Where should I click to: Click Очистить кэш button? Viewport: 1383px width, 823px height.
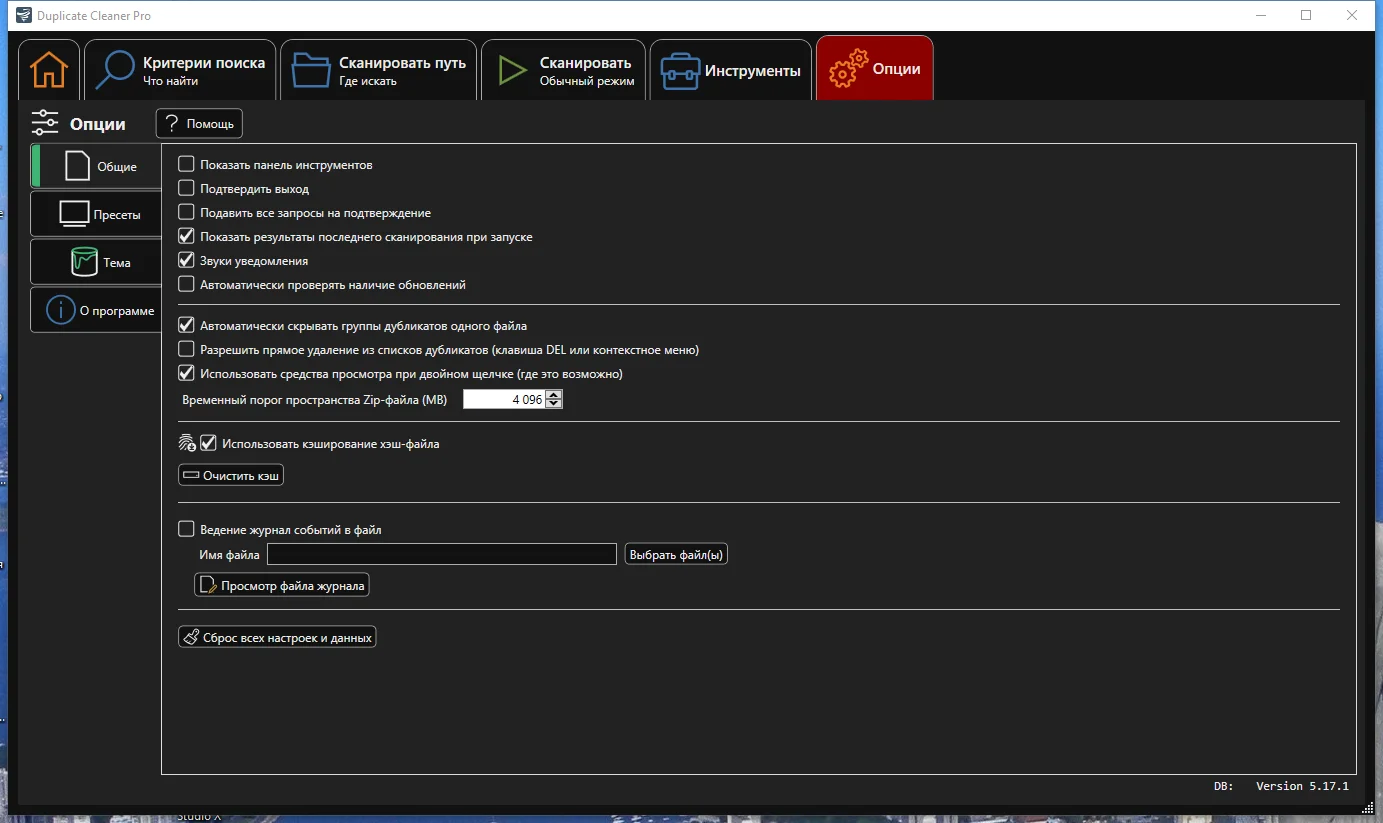[231, 475]
